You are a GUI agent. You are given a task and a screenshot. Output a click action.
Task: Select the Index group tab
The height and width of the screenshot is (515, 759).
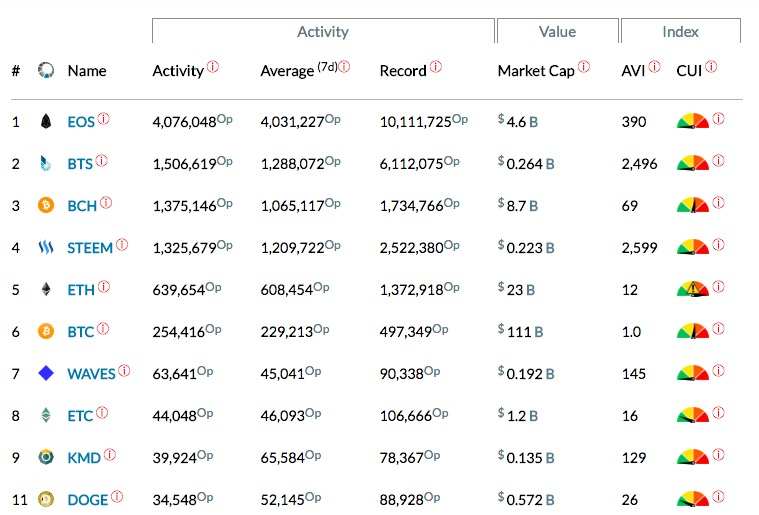681,31
